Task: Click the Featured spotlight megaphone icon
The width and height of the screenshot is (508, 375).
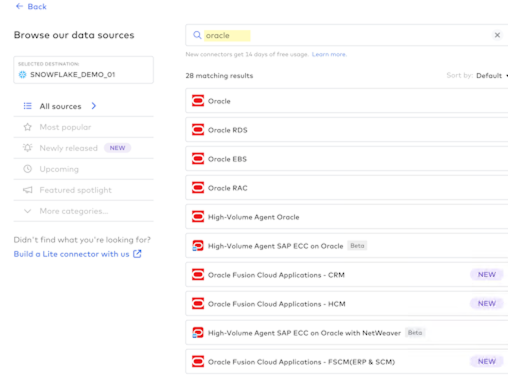Action: point(28,190)
